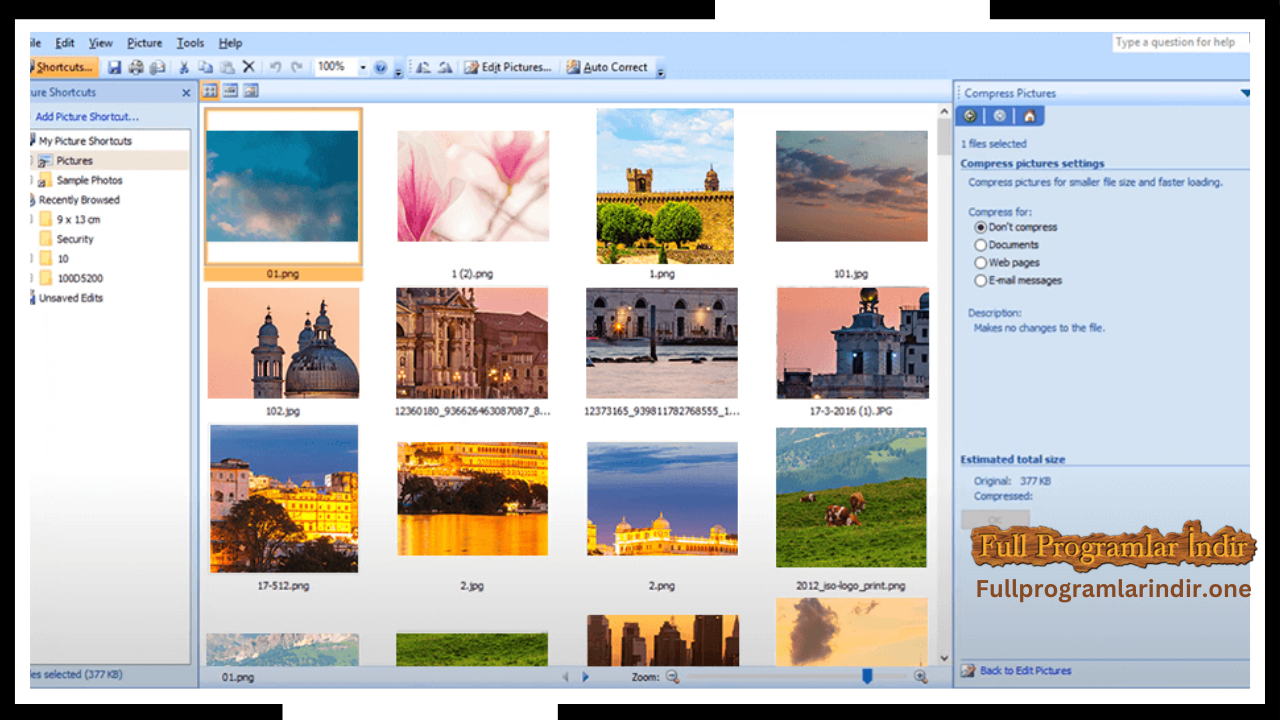Click the E-mail pictures toolbar icon
Screen dimensions: 1280x720
157,67
